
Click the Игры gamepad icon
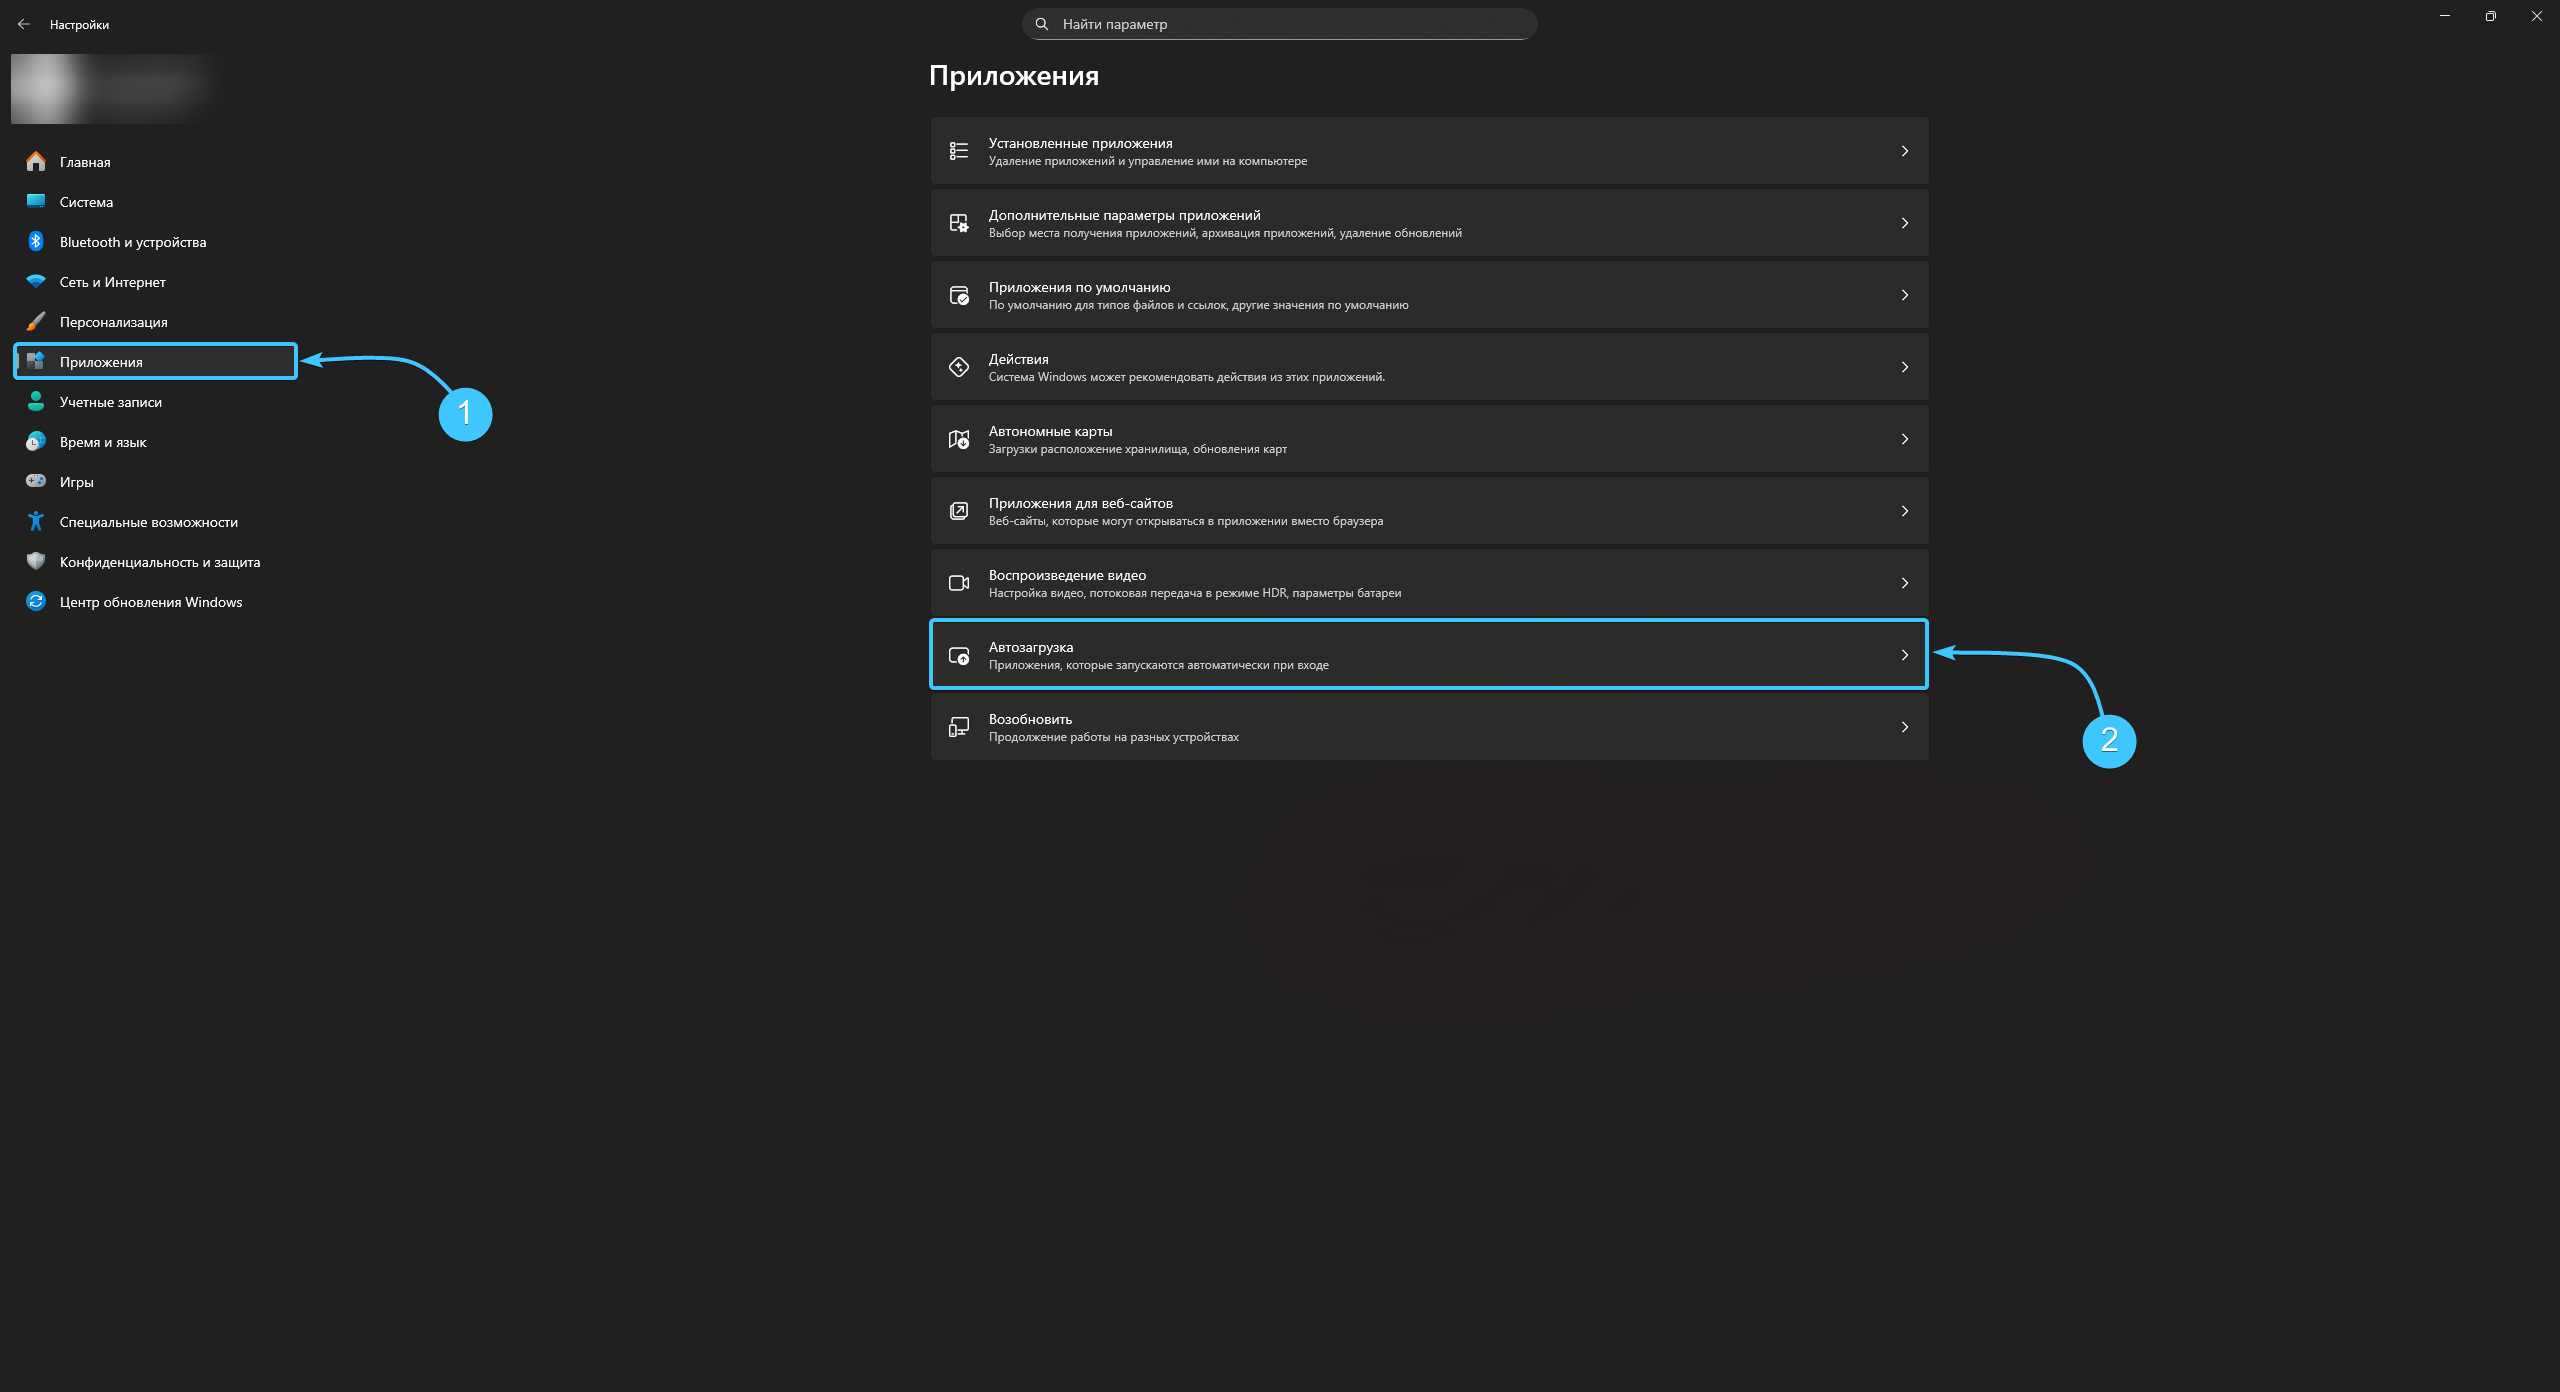(36, 481)
